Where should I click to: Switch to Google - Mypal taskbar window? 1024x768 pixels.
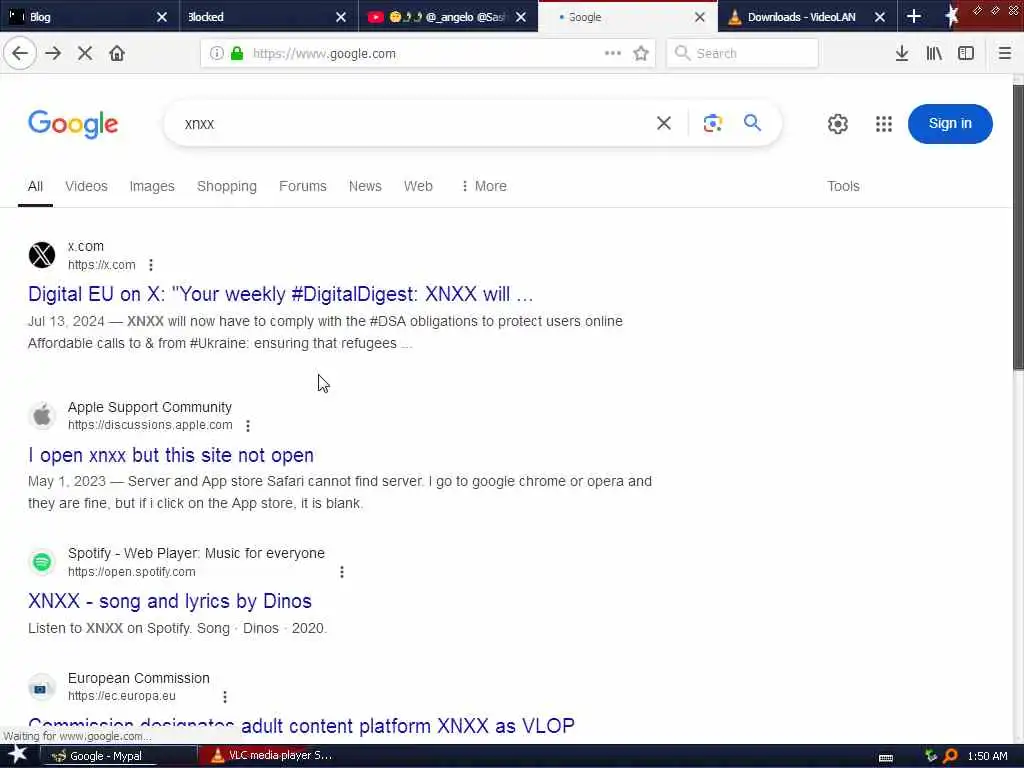pos(118,756)
